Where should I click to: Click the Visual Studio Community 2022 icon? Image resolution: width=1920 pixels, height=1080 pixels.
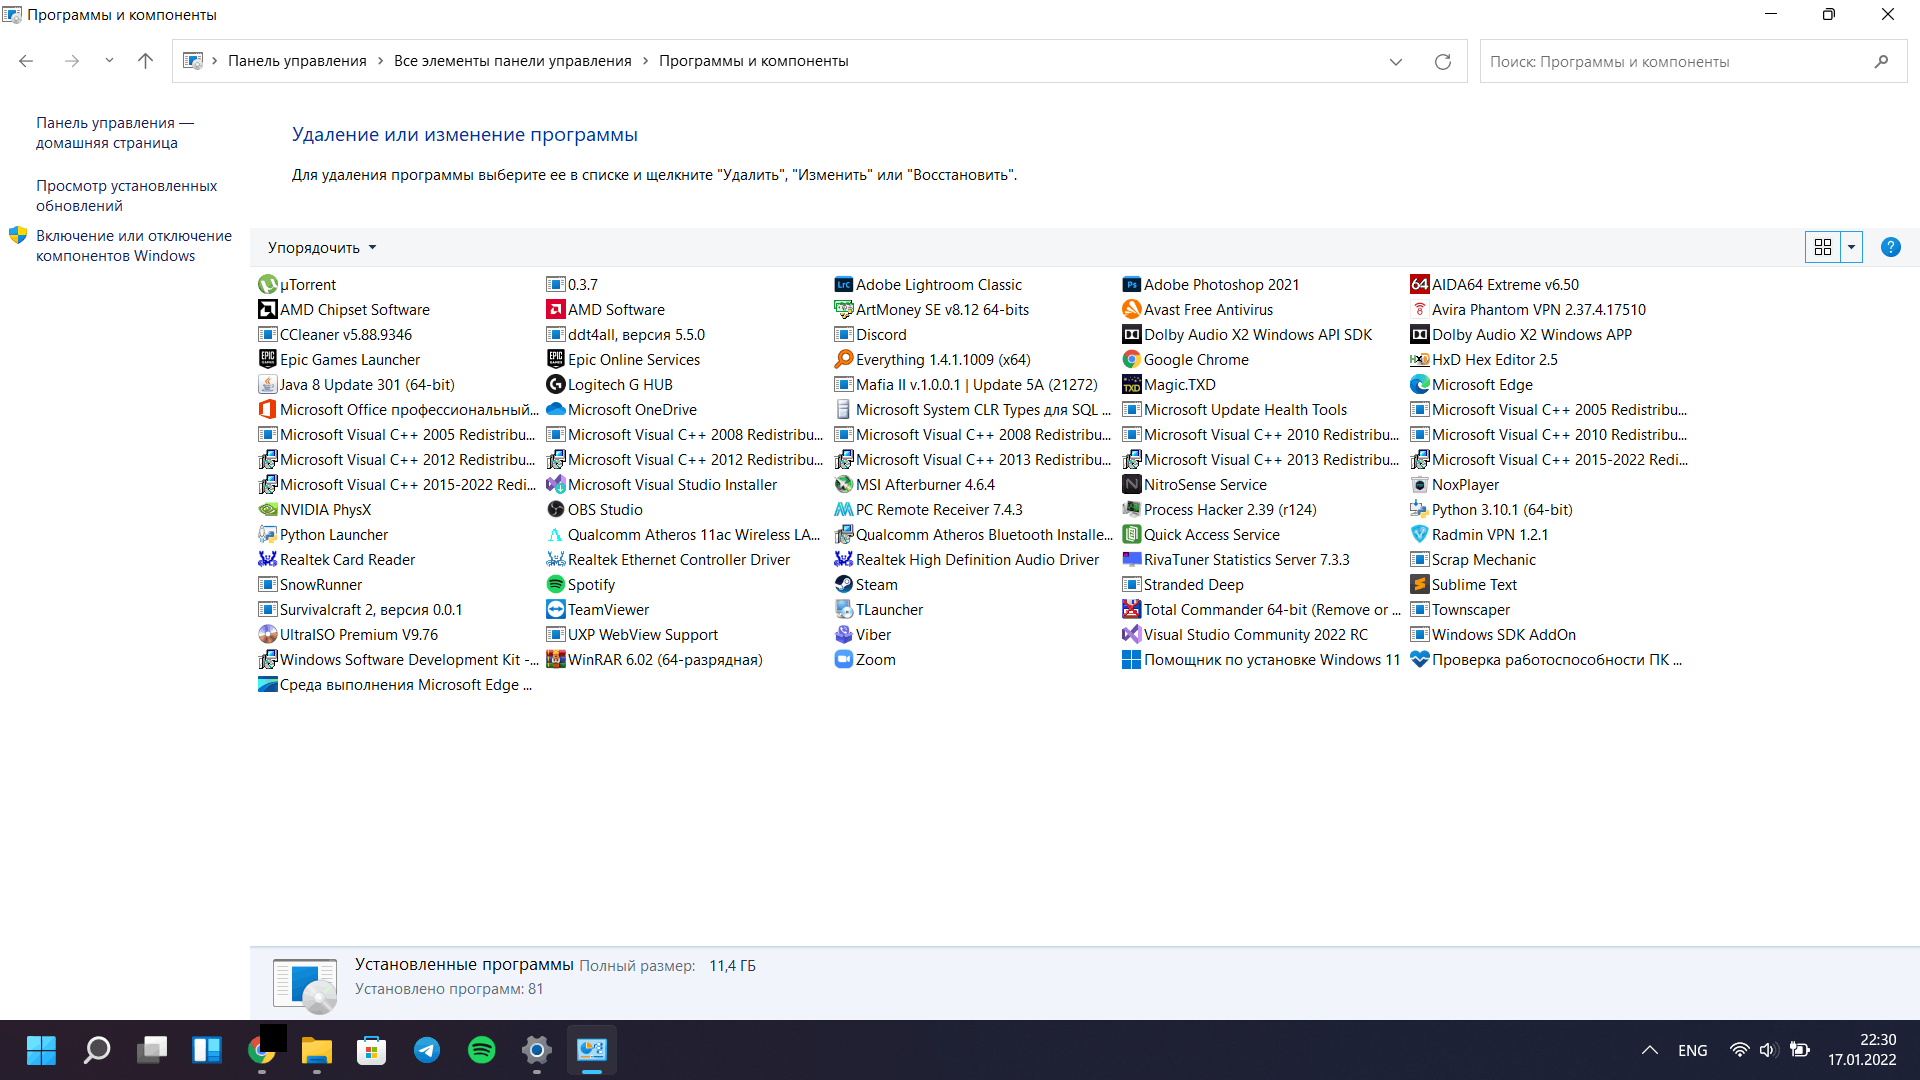1131,635
